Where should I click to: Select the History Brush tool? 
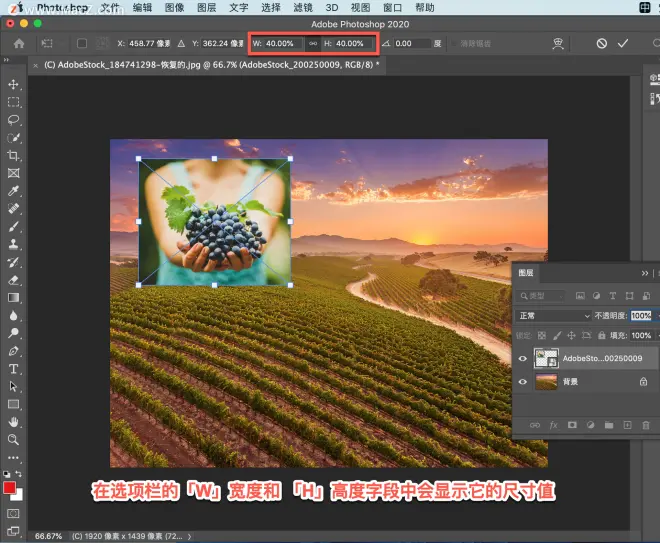13,262
